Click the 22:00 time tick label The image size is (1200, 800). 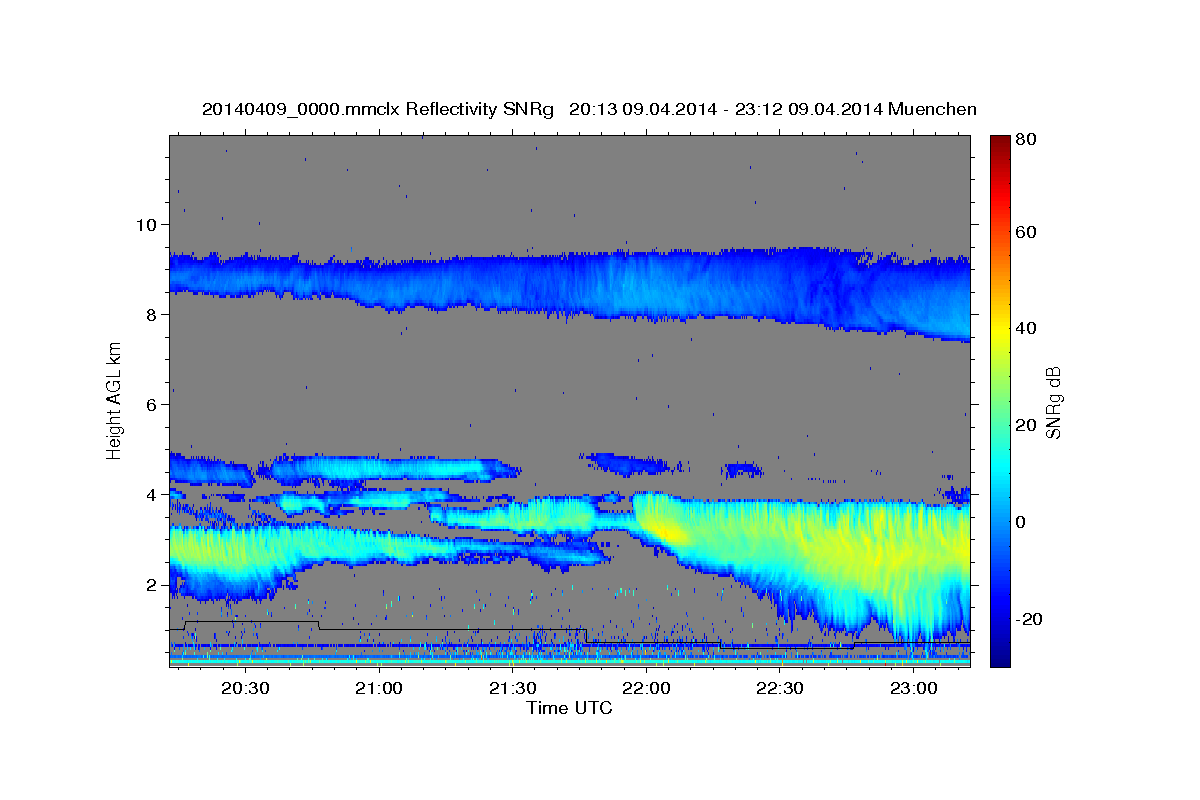click(646, 689)
